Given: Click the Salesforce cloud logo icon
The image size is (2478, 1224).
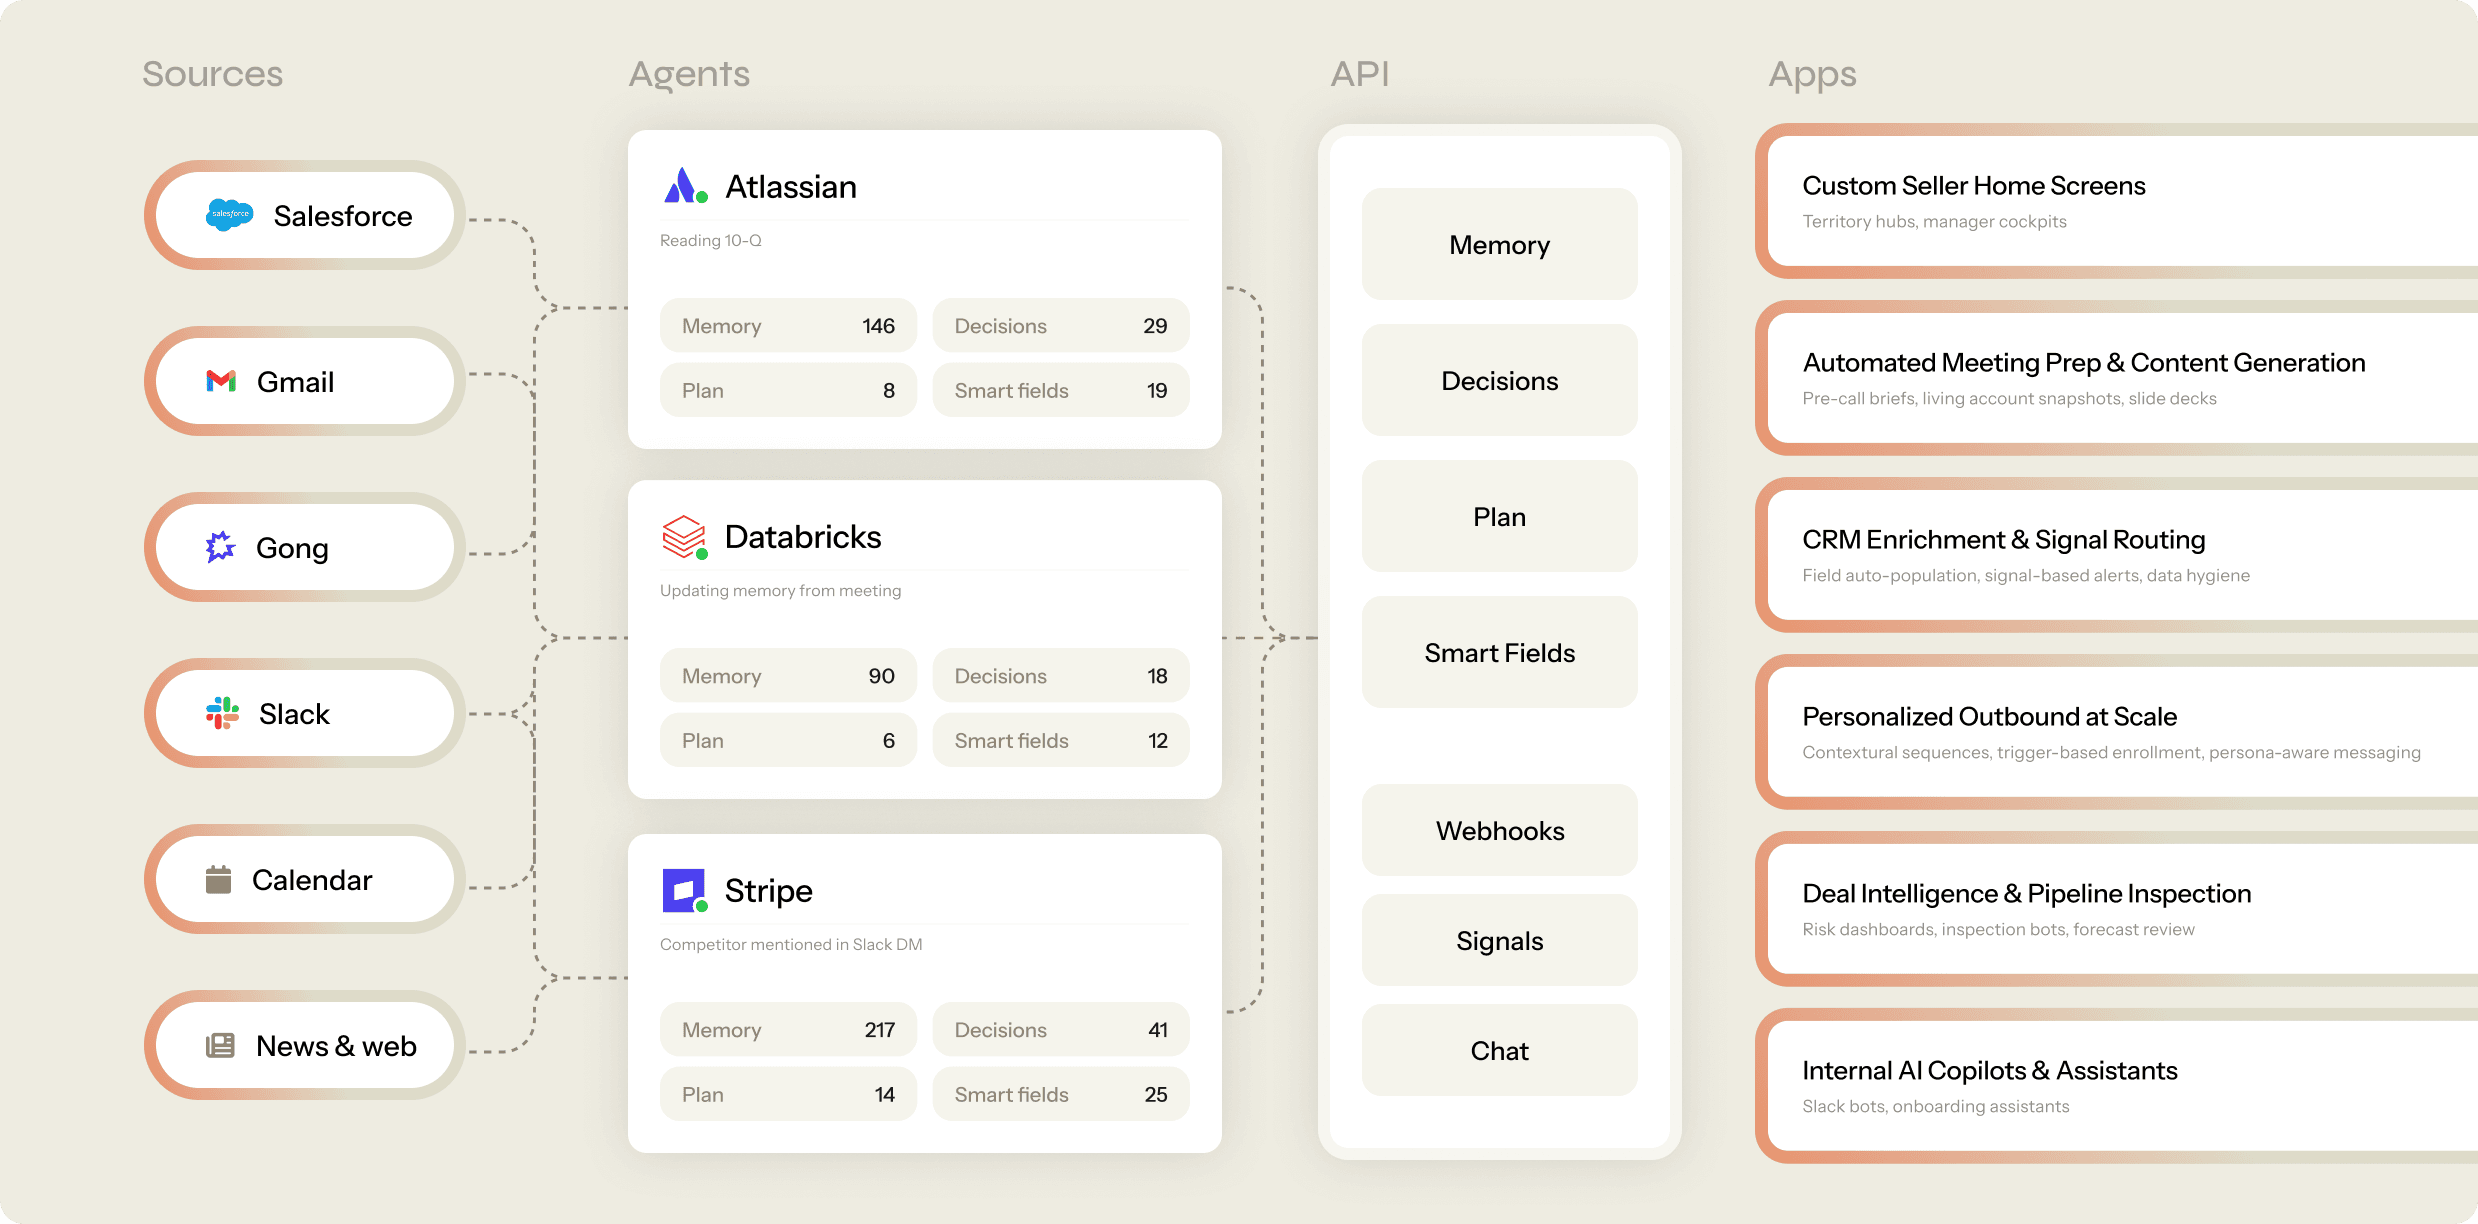Looking at the screenshot, I should [229, 215].
